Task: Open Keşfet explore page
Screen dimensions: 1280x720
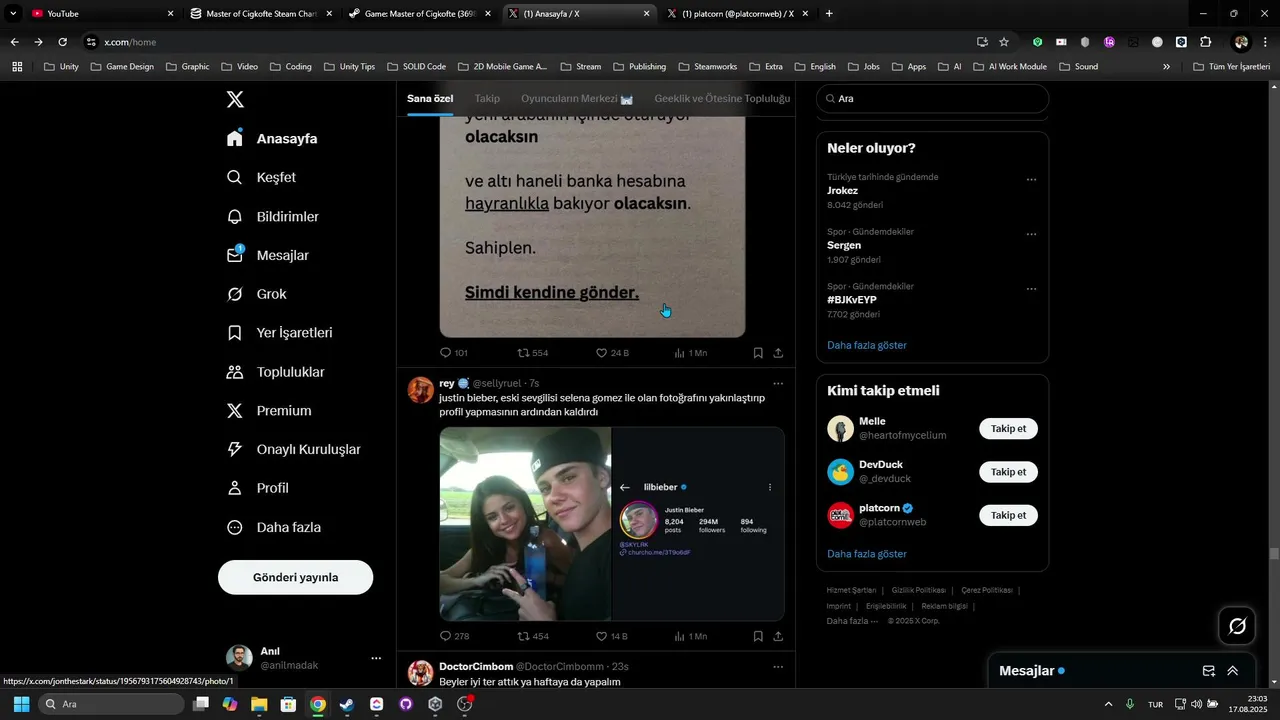Action: [x=261, y=177]
